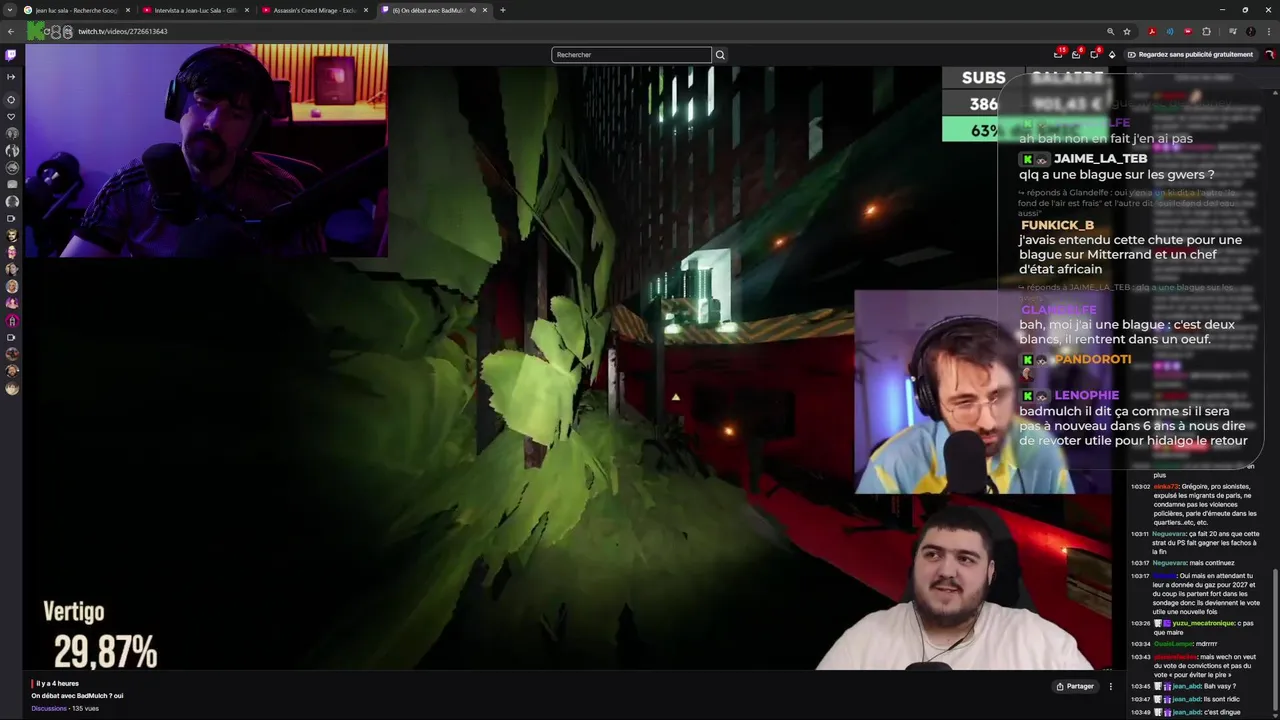Viewport: 1280px width, 720px height.
Task: Open the Bits diamond icon
Action: coord(1112,55)
